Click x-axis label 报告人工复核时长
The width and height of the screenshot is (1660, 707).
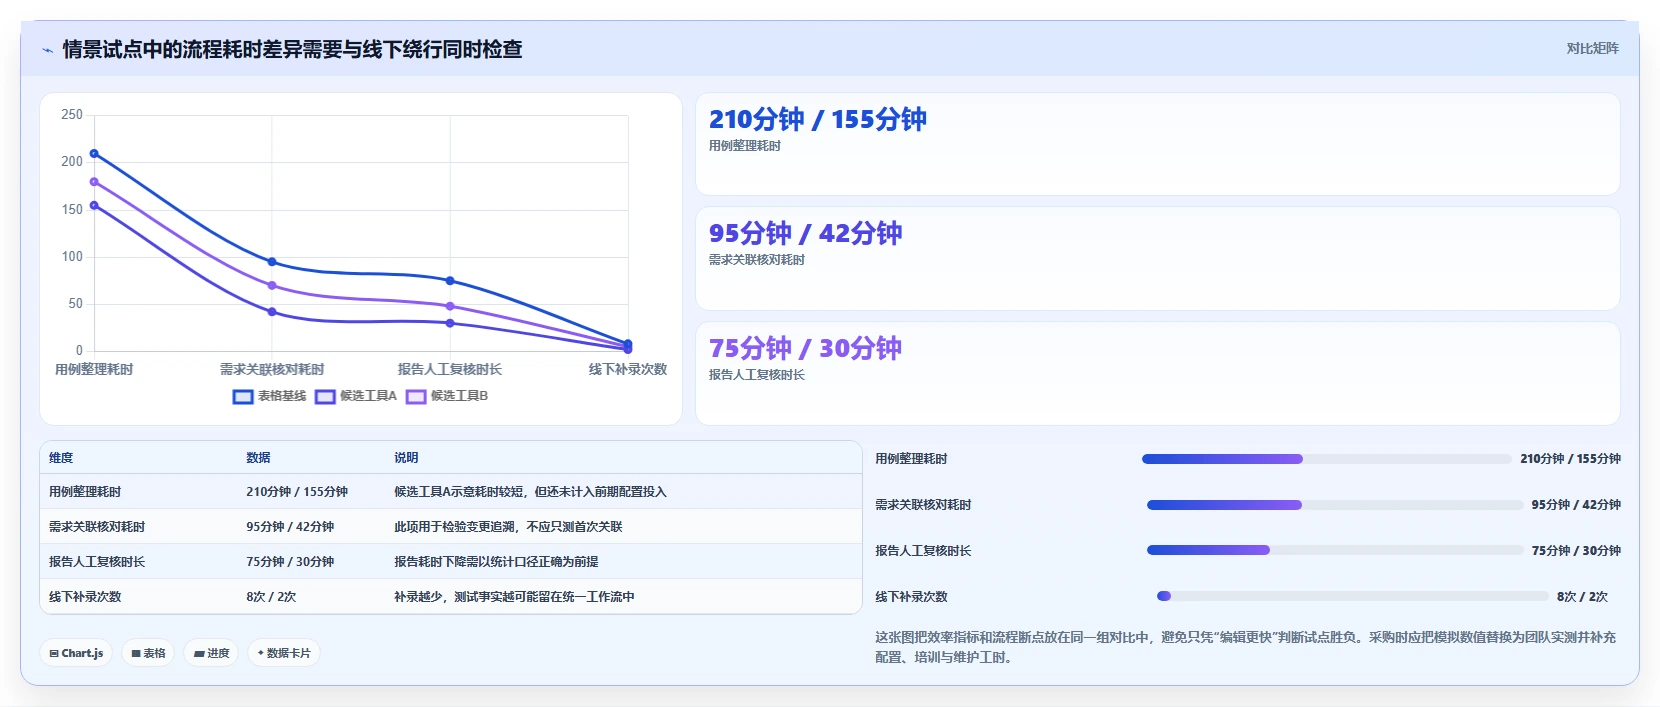click(450, 369)
